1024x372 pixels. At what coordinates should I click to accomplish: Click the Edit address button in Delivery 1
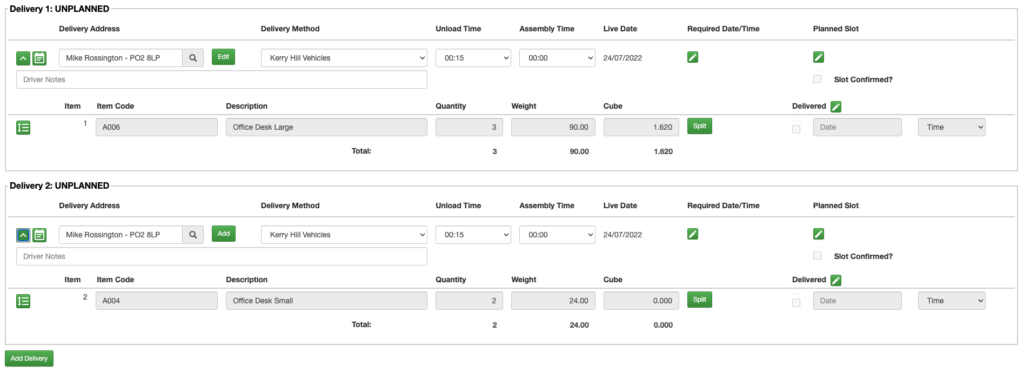(x=223, y=57)
